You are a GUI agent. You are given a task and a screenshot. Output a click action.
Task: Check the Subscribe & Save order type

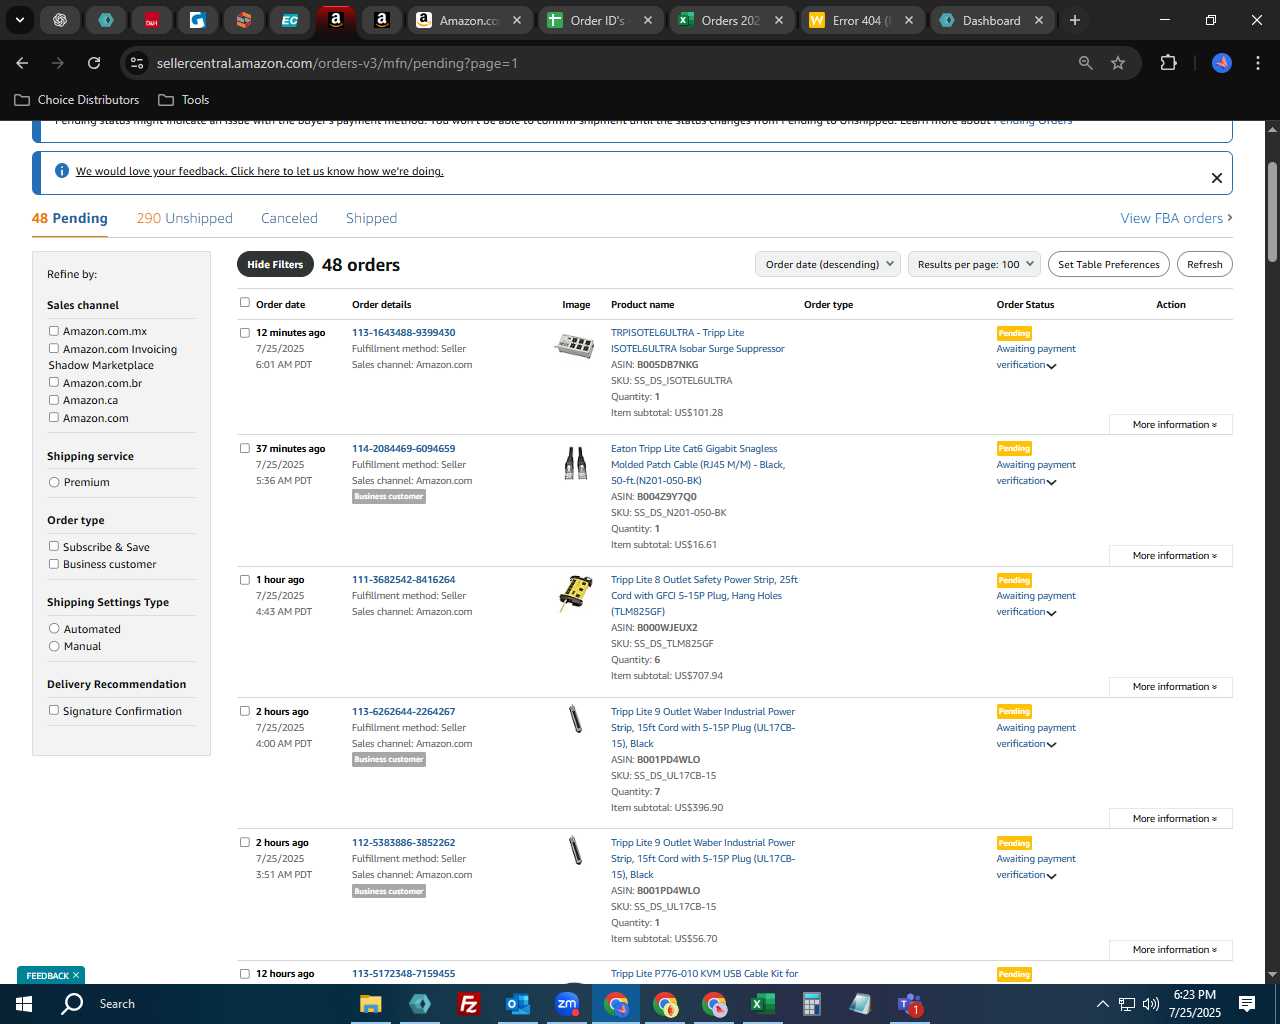click(x=54, y=547)
